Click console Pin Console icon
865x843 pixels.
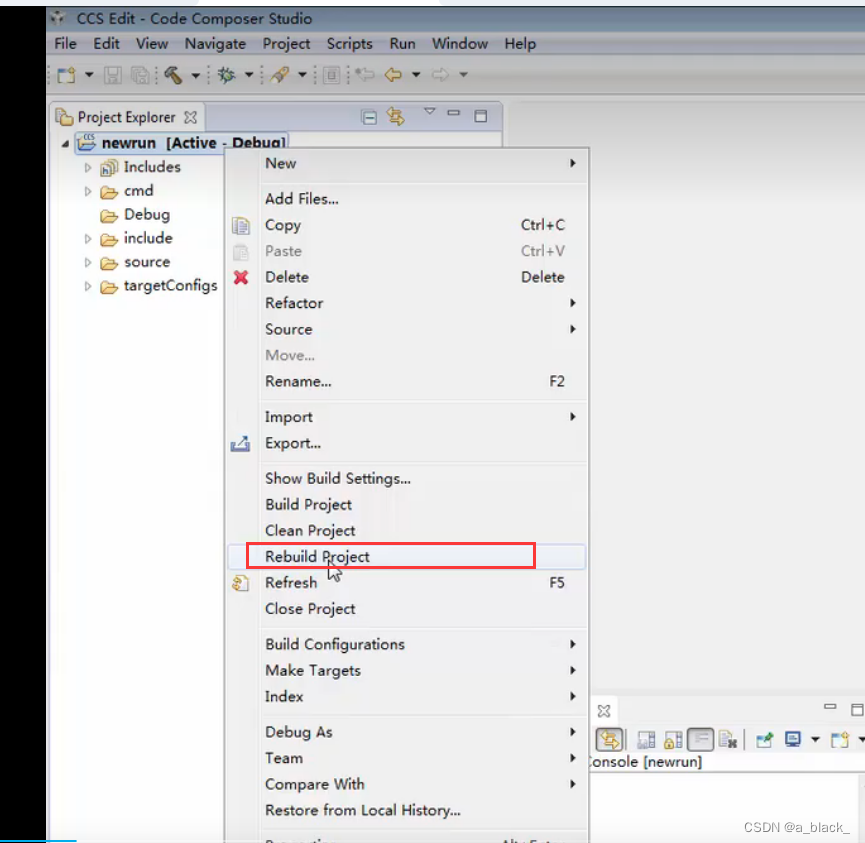(765, 739)
